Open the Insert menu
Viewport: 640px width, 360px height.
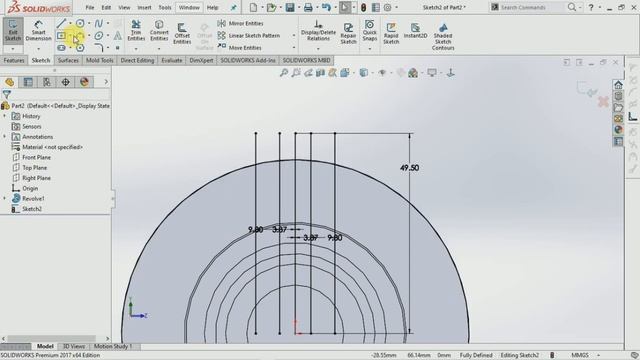click(144, 7)
